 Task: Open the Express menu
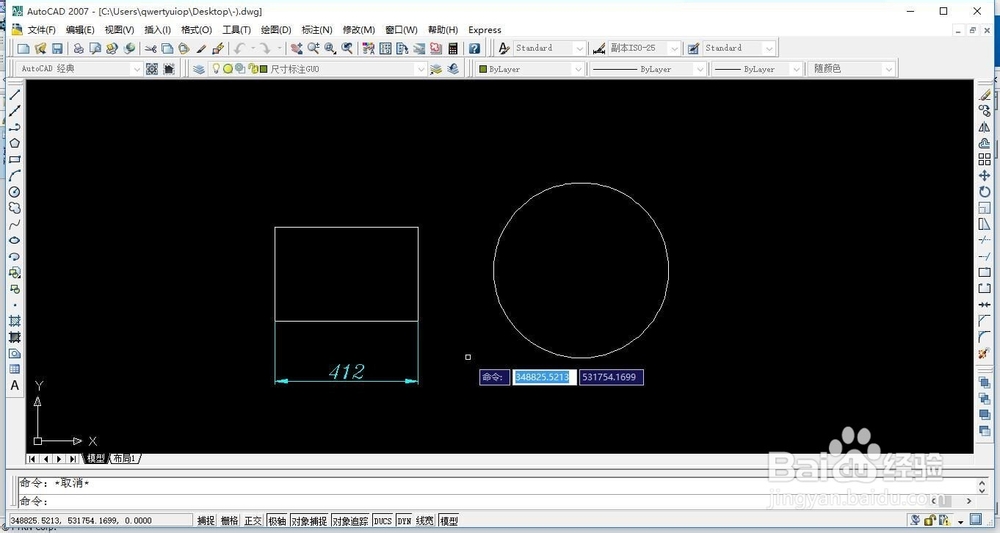tap(485, 30)
